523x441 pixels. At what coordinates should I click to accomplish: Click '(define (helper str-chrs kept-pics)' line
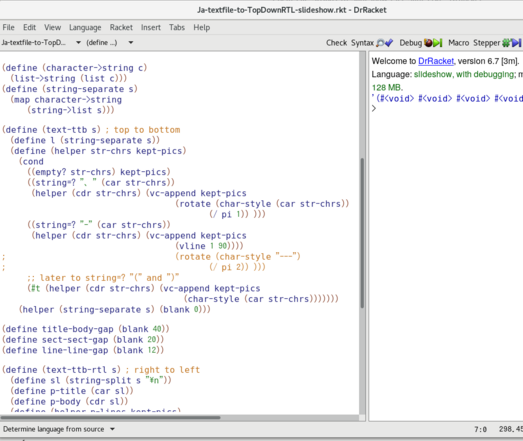click(x=98, y=151)
